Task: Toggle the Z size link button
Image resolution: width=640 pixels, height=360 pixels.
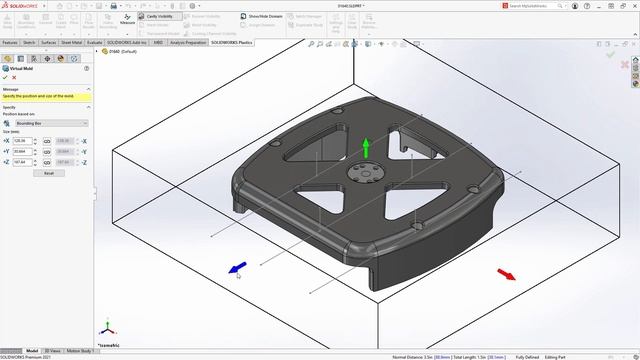Action: point(47,162)
